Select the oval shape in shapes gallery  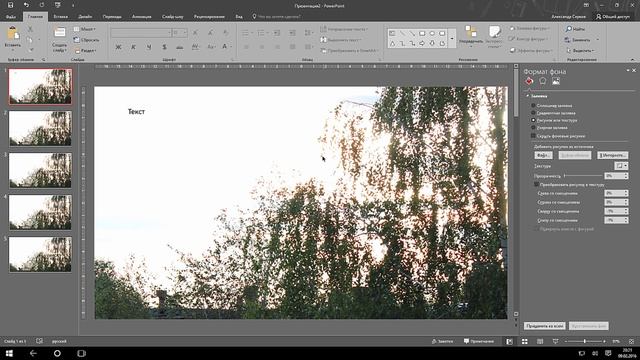(x=432, y=33)
